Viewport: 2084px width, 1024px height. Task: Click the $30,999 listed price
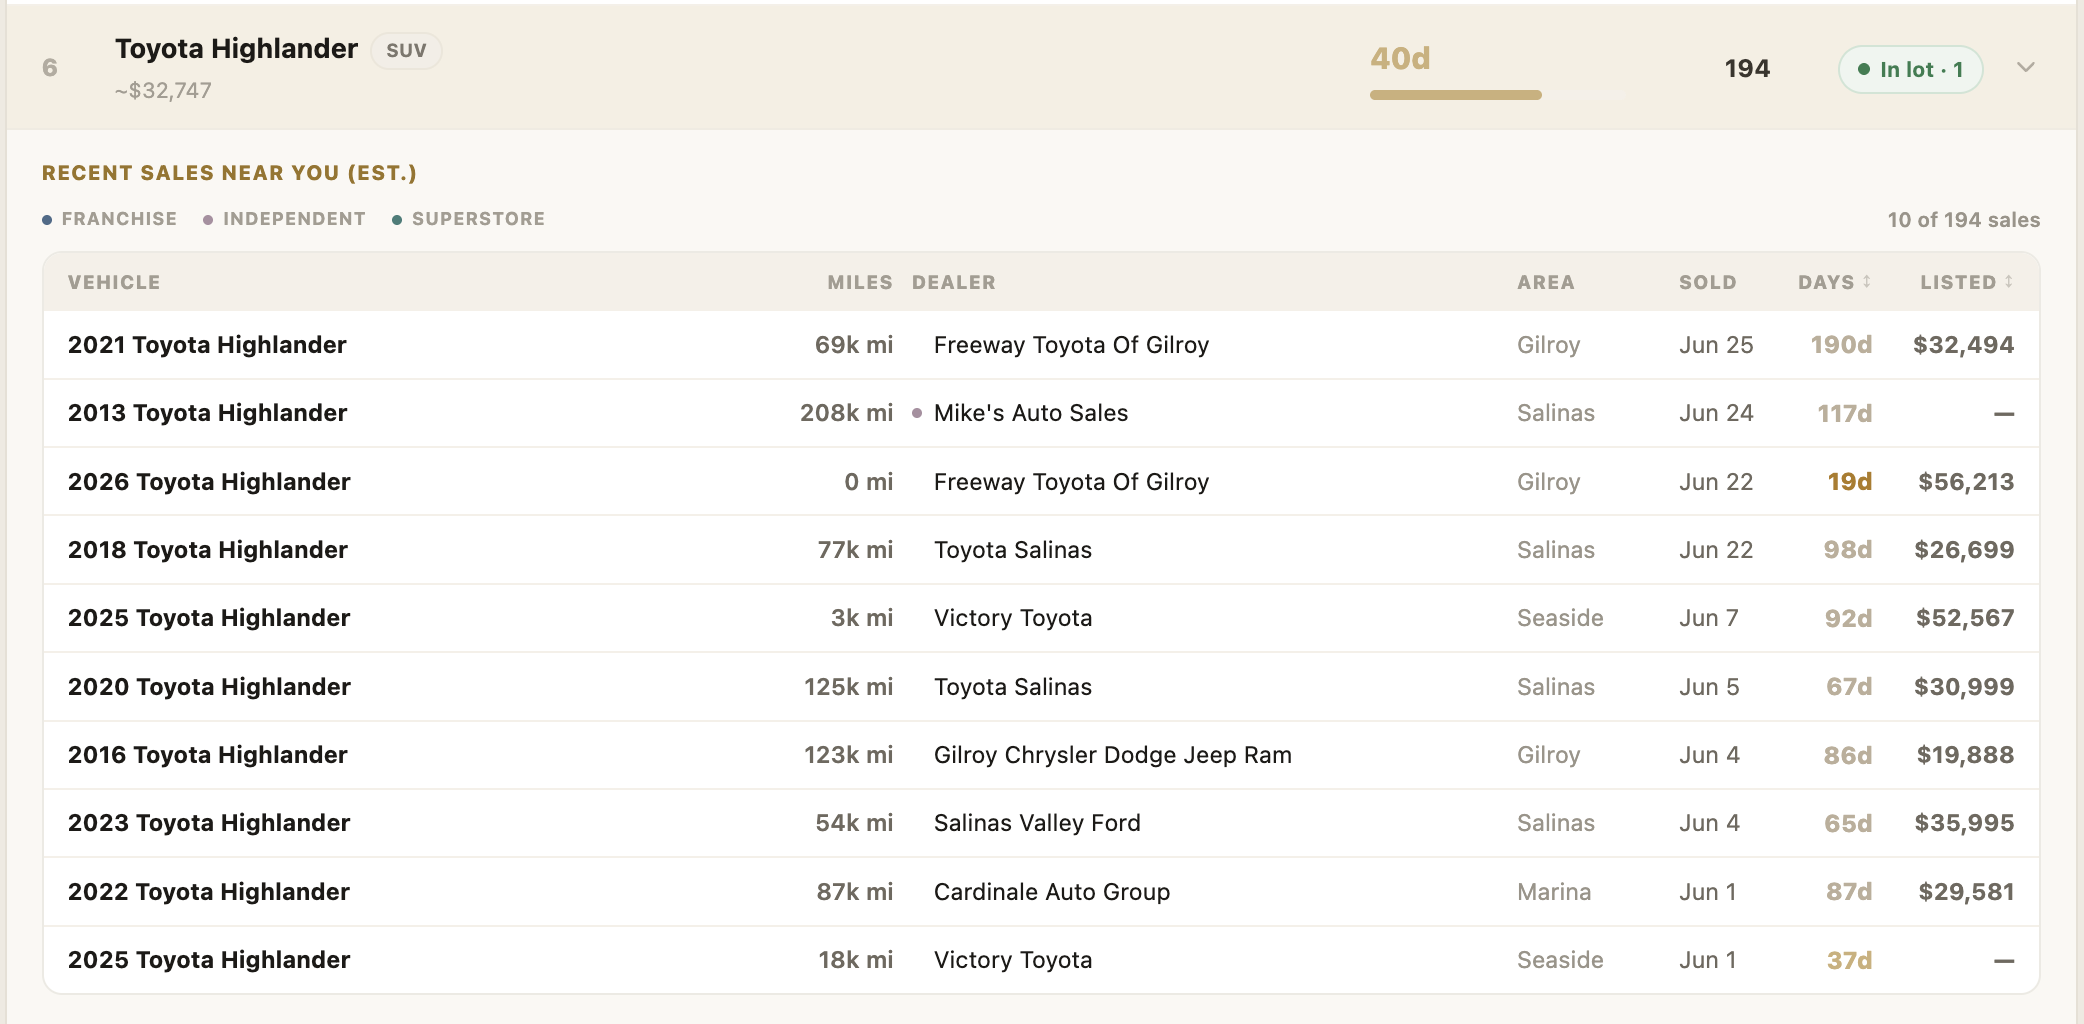coord(1964,687)
